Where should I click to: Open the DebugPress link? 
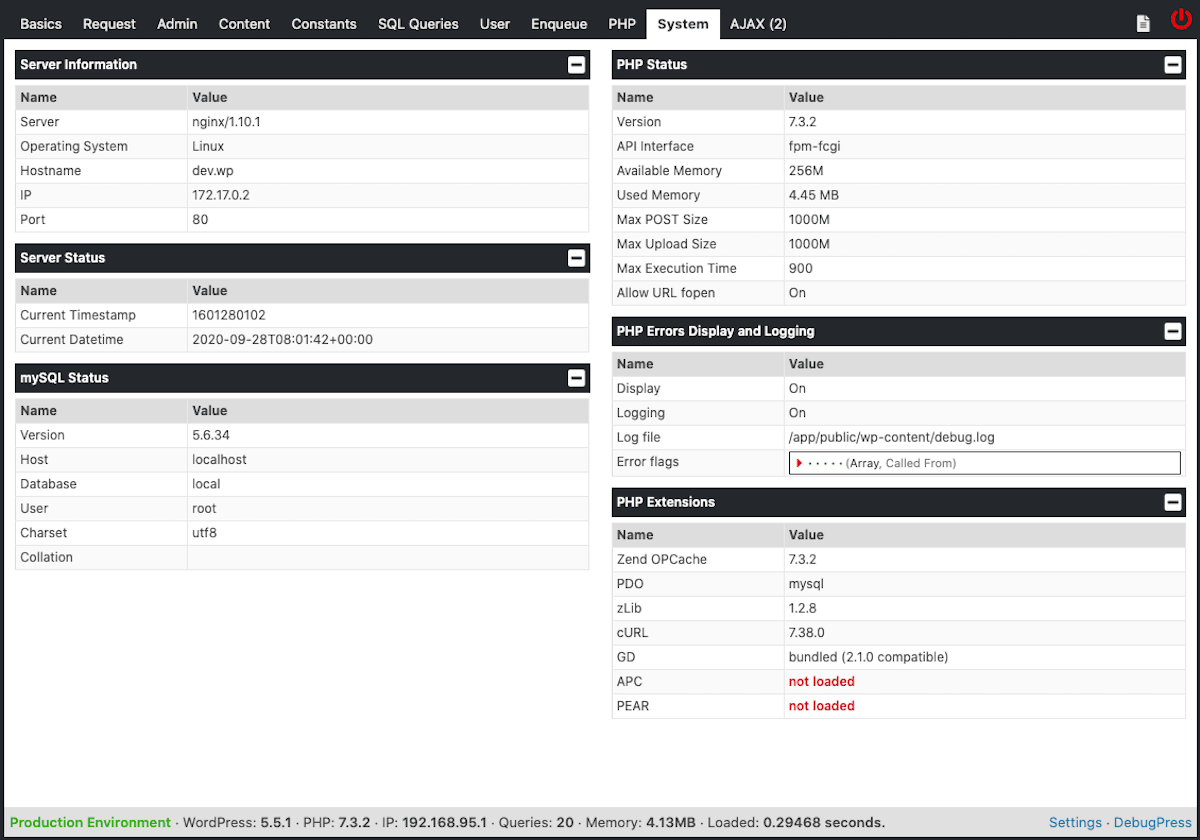(1153, 823)
